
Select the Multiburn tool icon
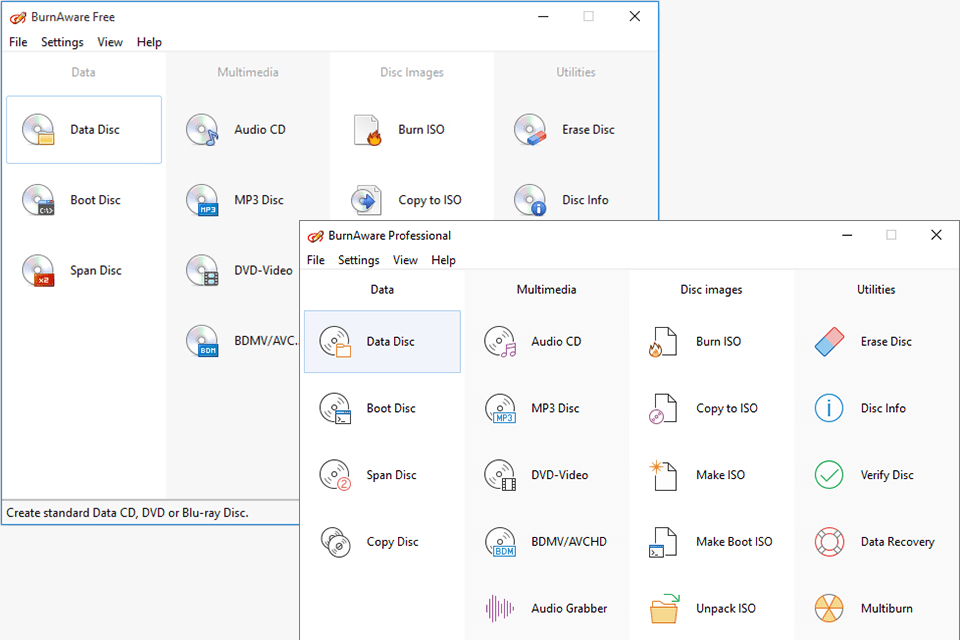829,608
